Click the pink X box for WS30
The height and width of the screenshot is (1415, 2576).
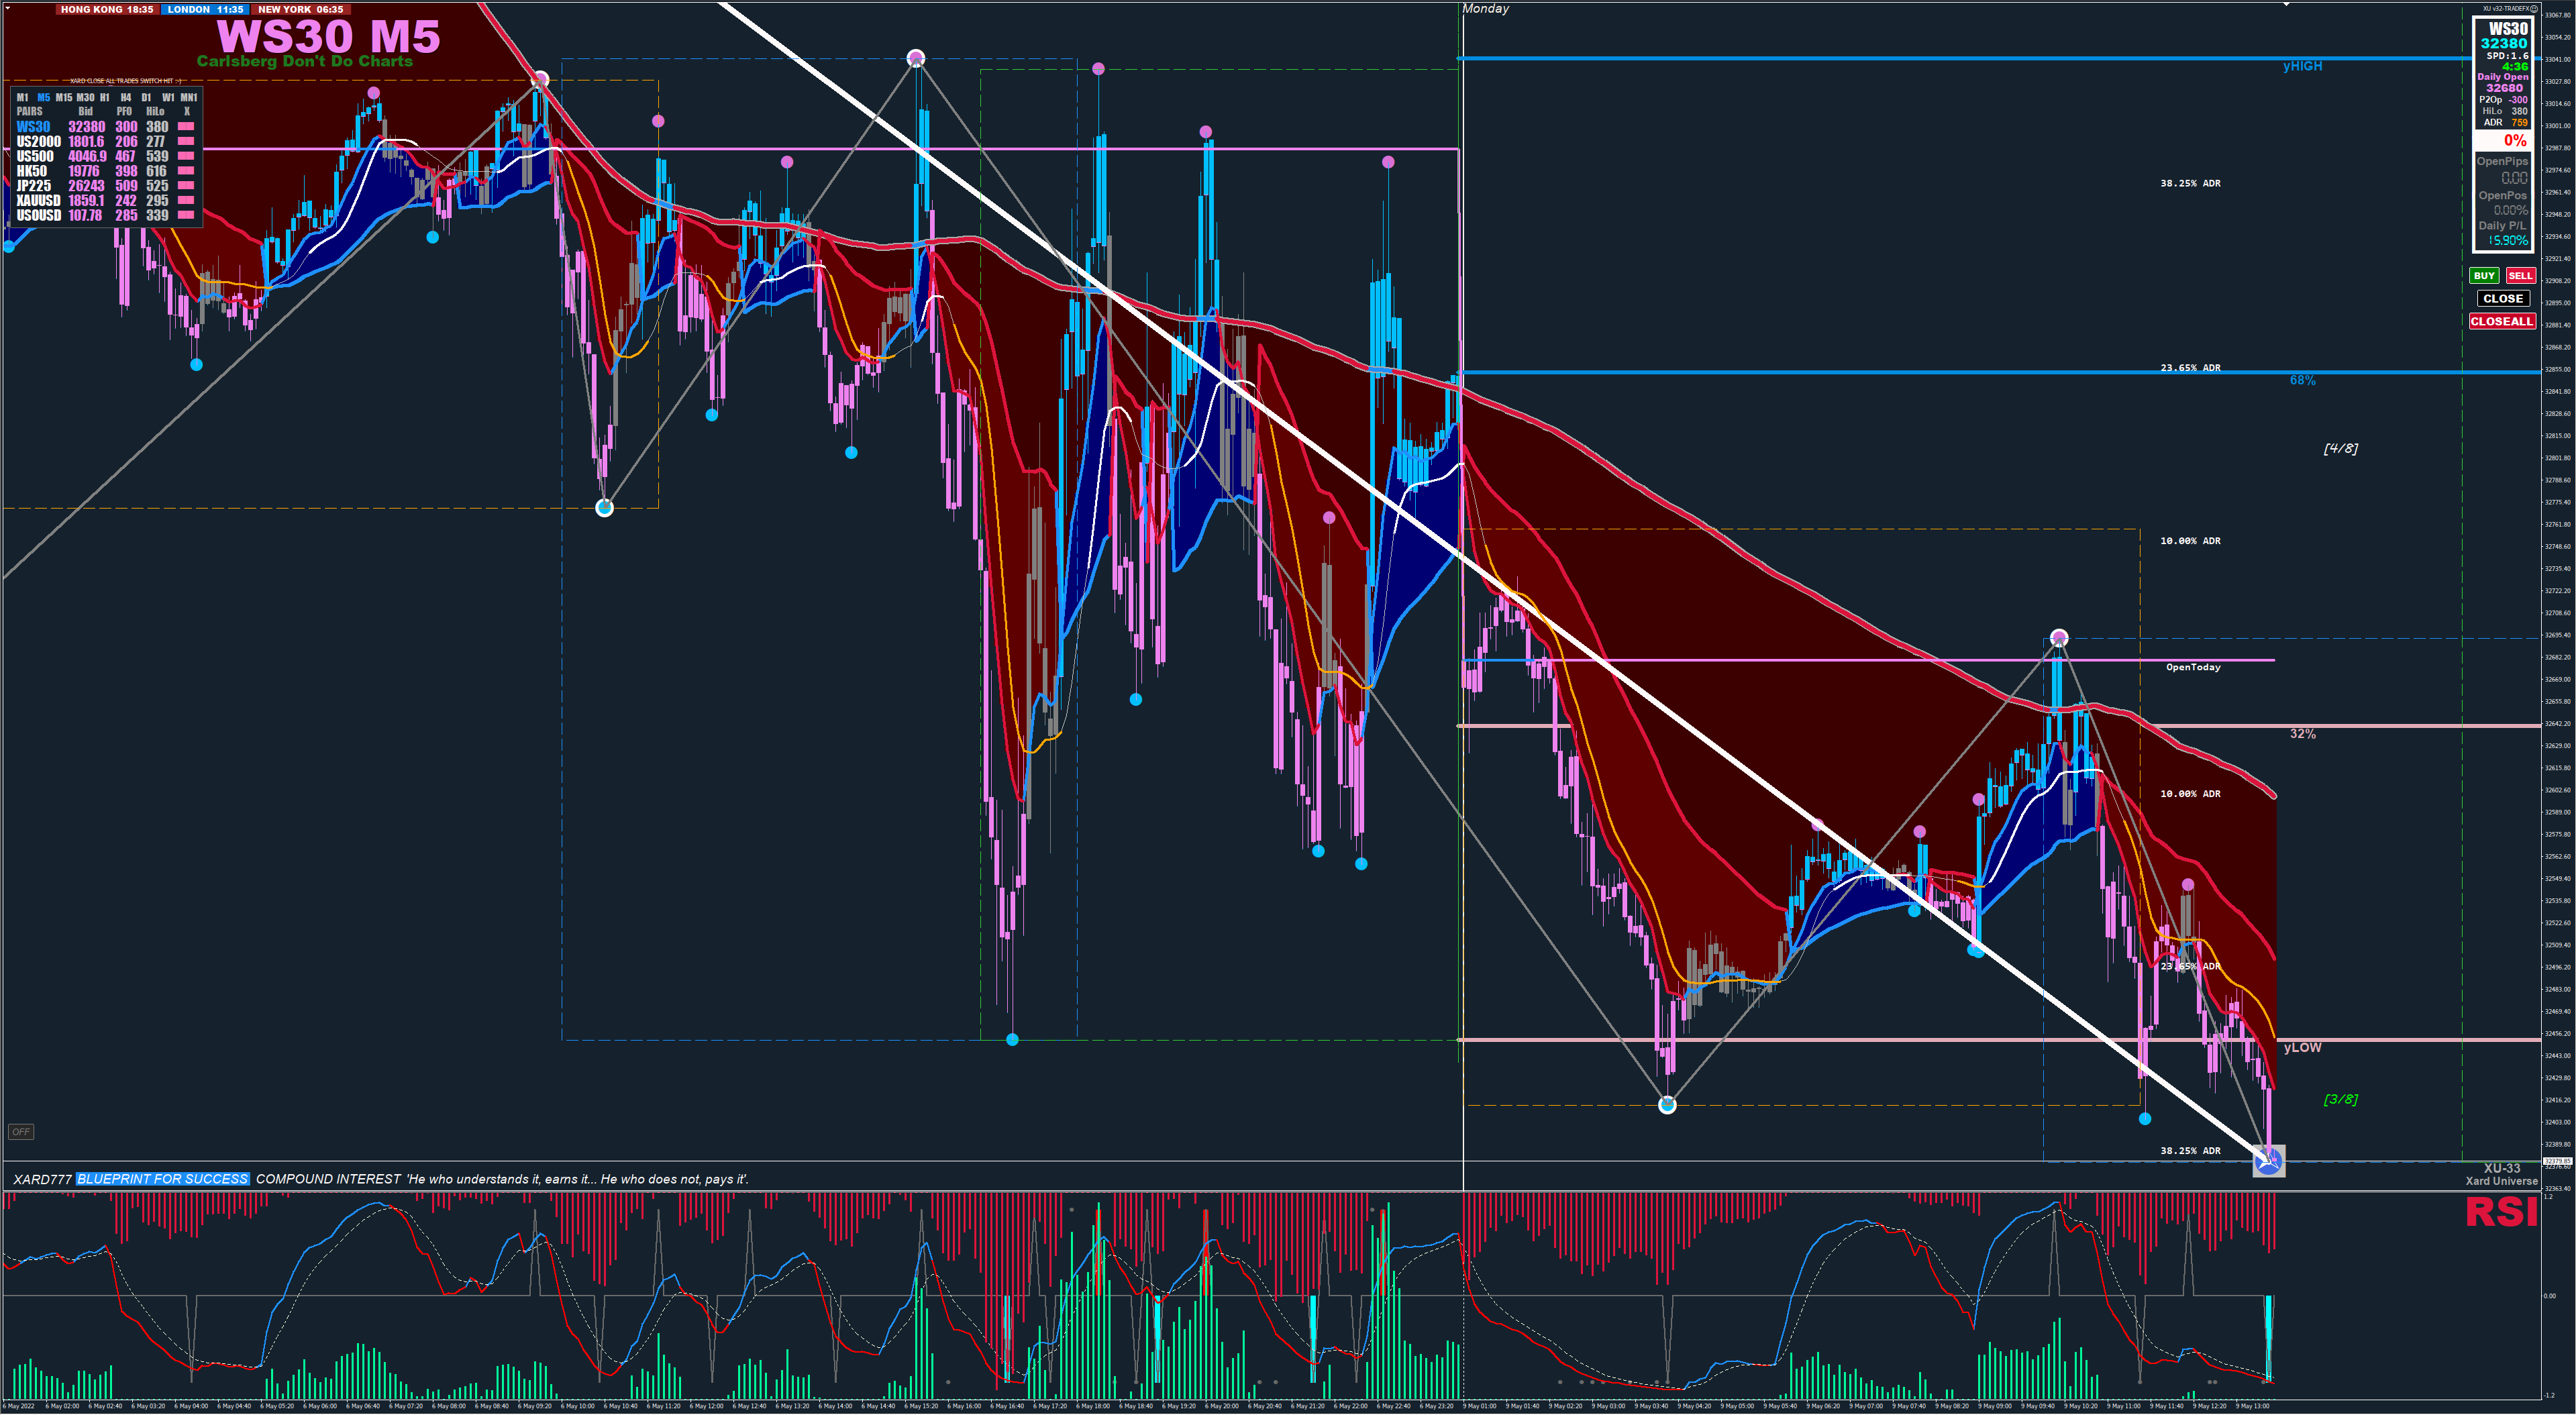coord(186,127)
